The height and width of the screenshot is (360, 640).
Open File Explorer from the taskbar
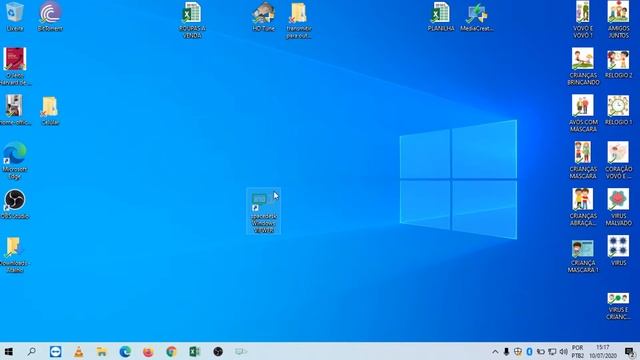click(102, 351)
